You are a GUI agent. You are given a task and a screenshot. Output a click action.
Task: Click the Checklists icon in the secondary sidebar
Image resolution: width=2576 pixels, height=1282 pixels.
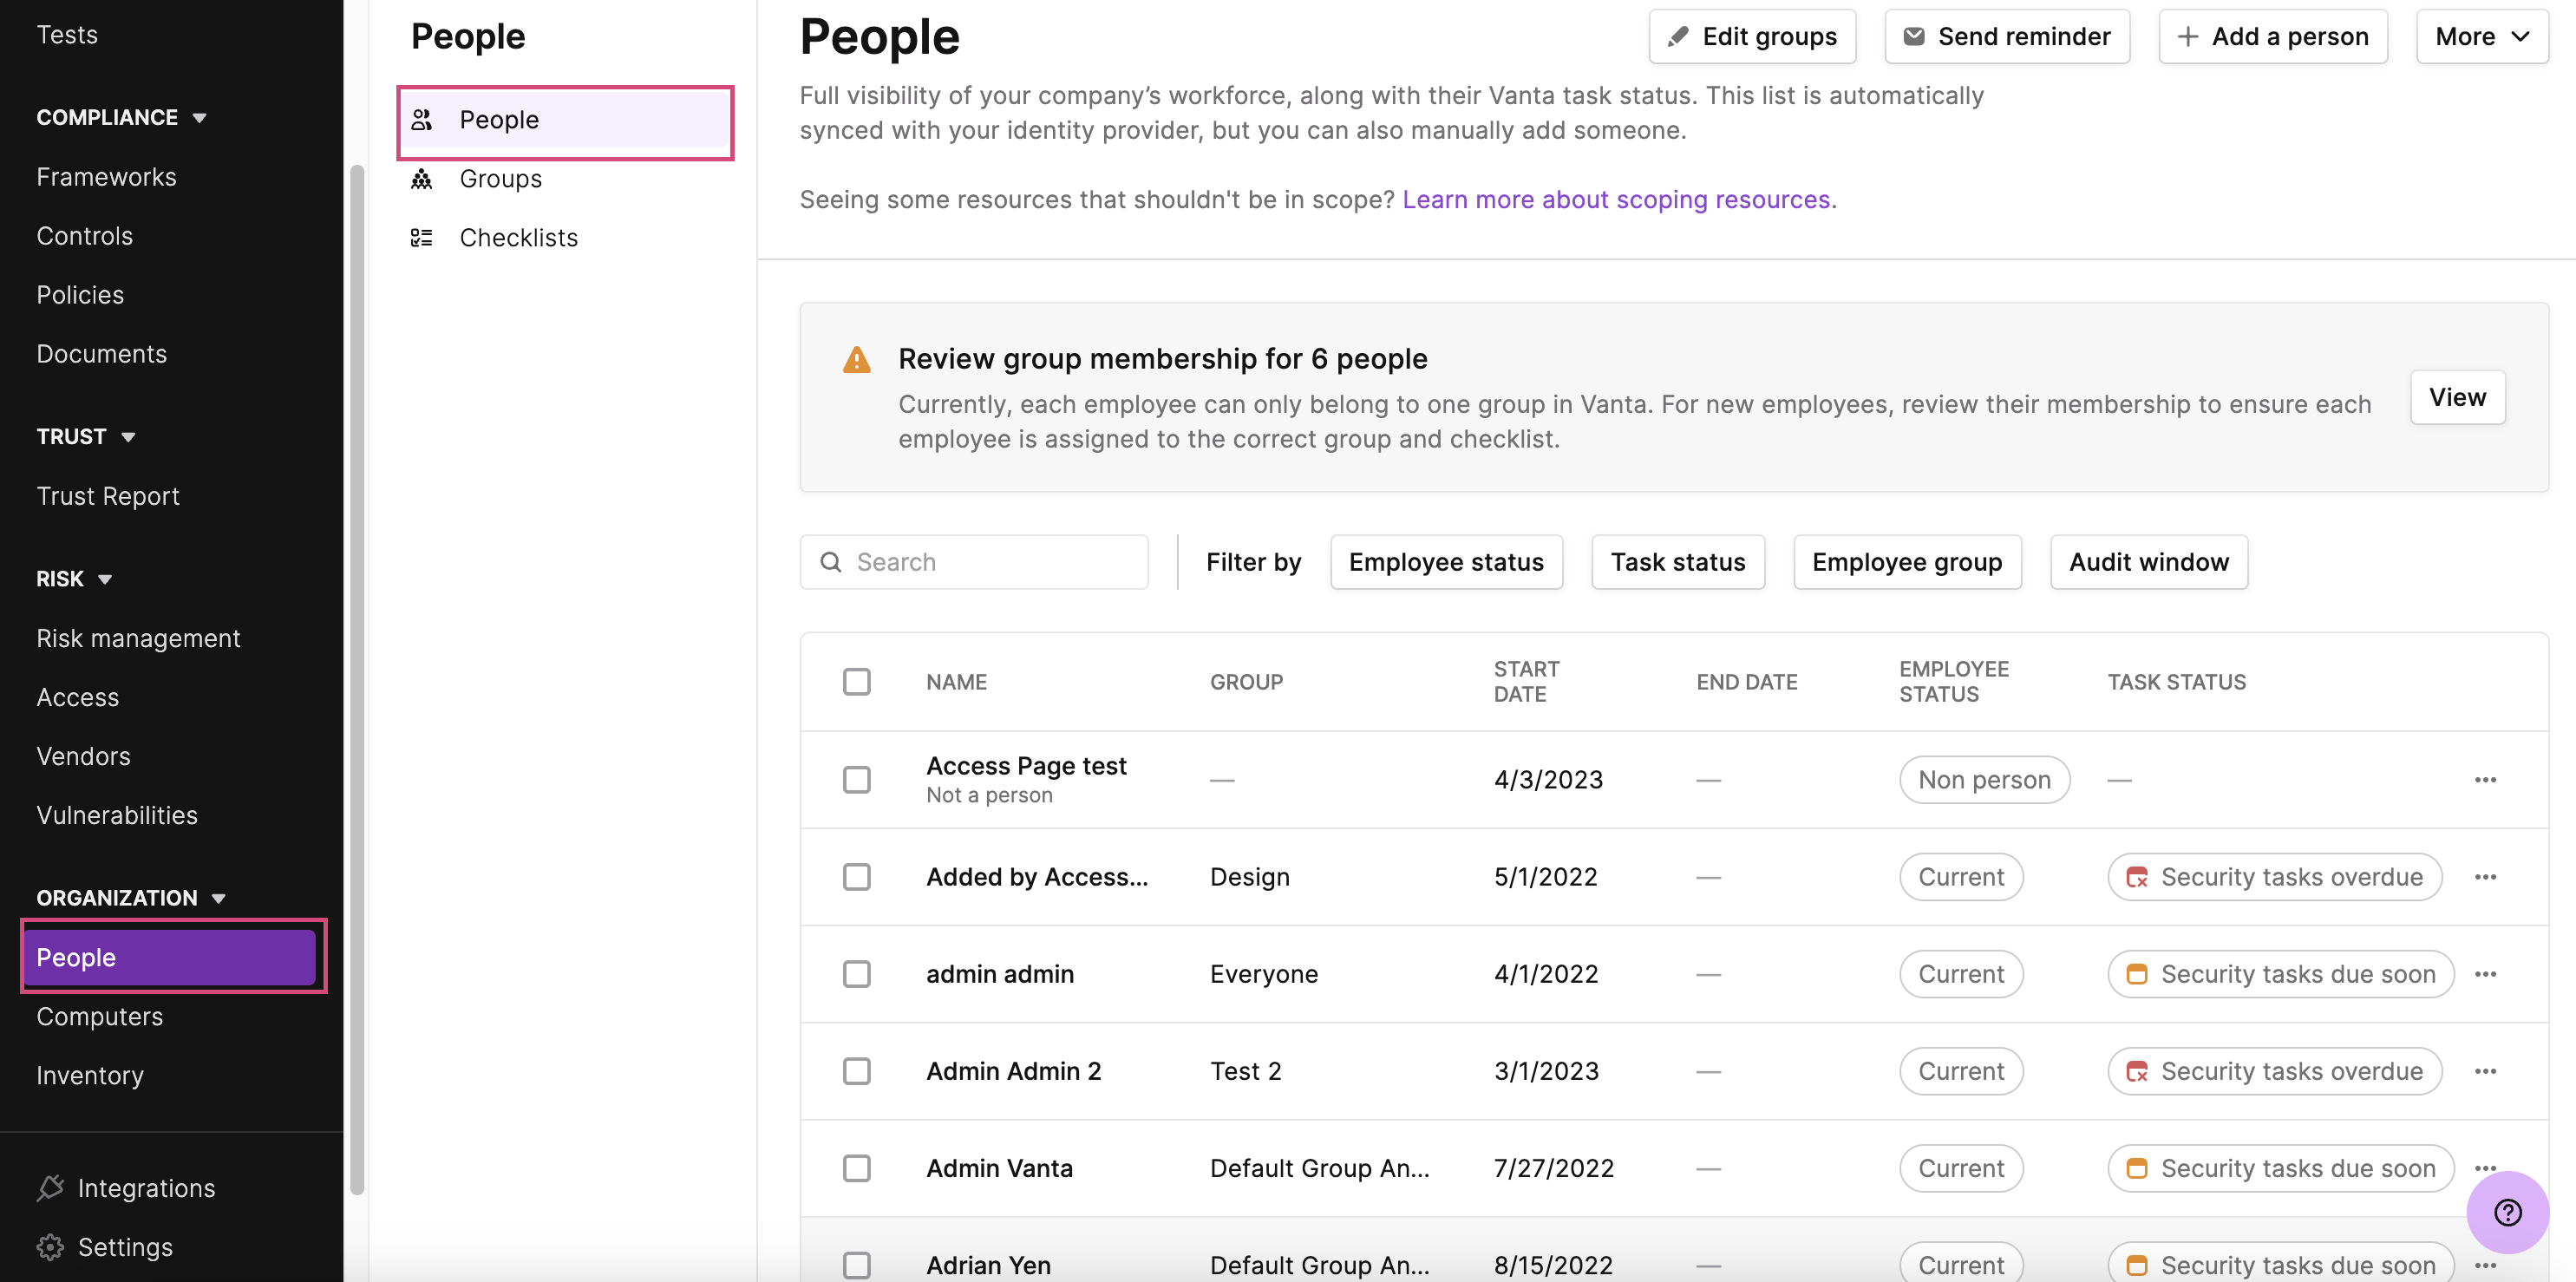pos(422,238)
